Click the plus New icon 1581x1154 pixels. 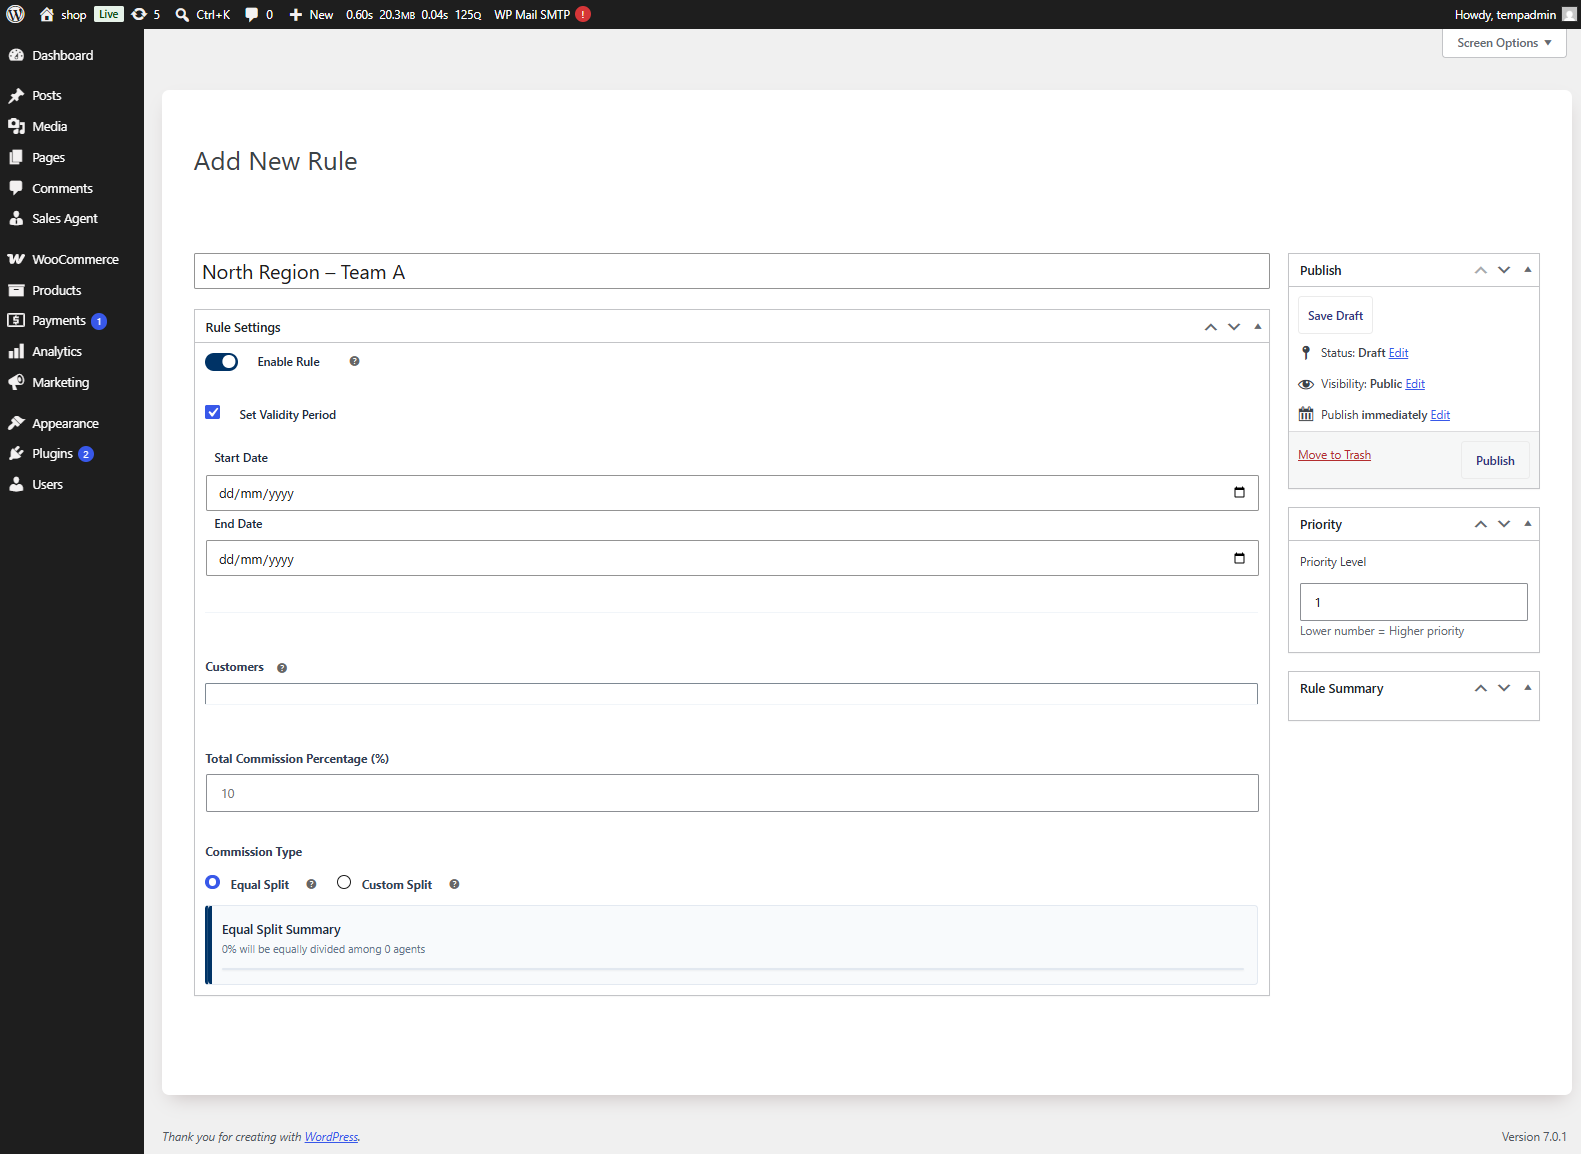pyautogui.click(x=296, y=14)
